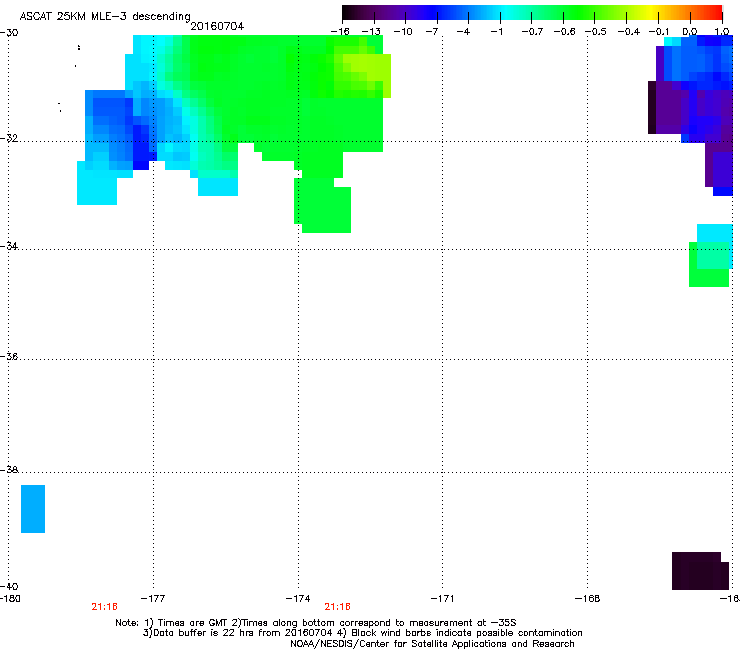Click the latitude axis label "-36"
This screenshot has width=740, height=650.
[x=9, y=356]
